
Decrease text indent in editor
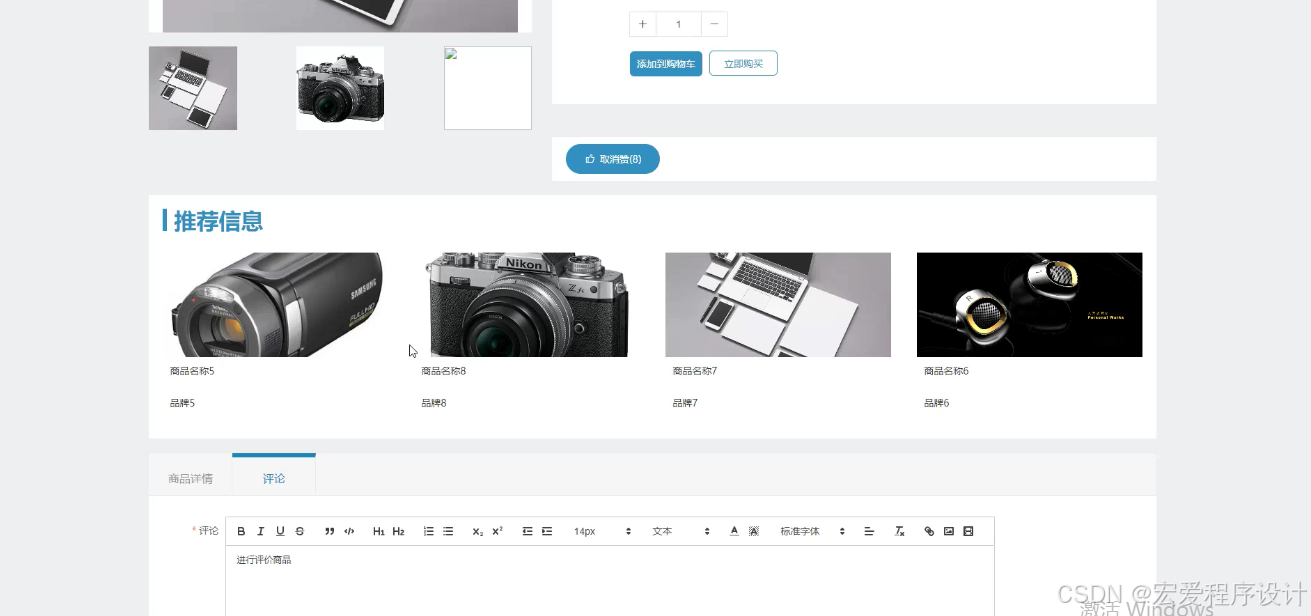pos(527,531)
